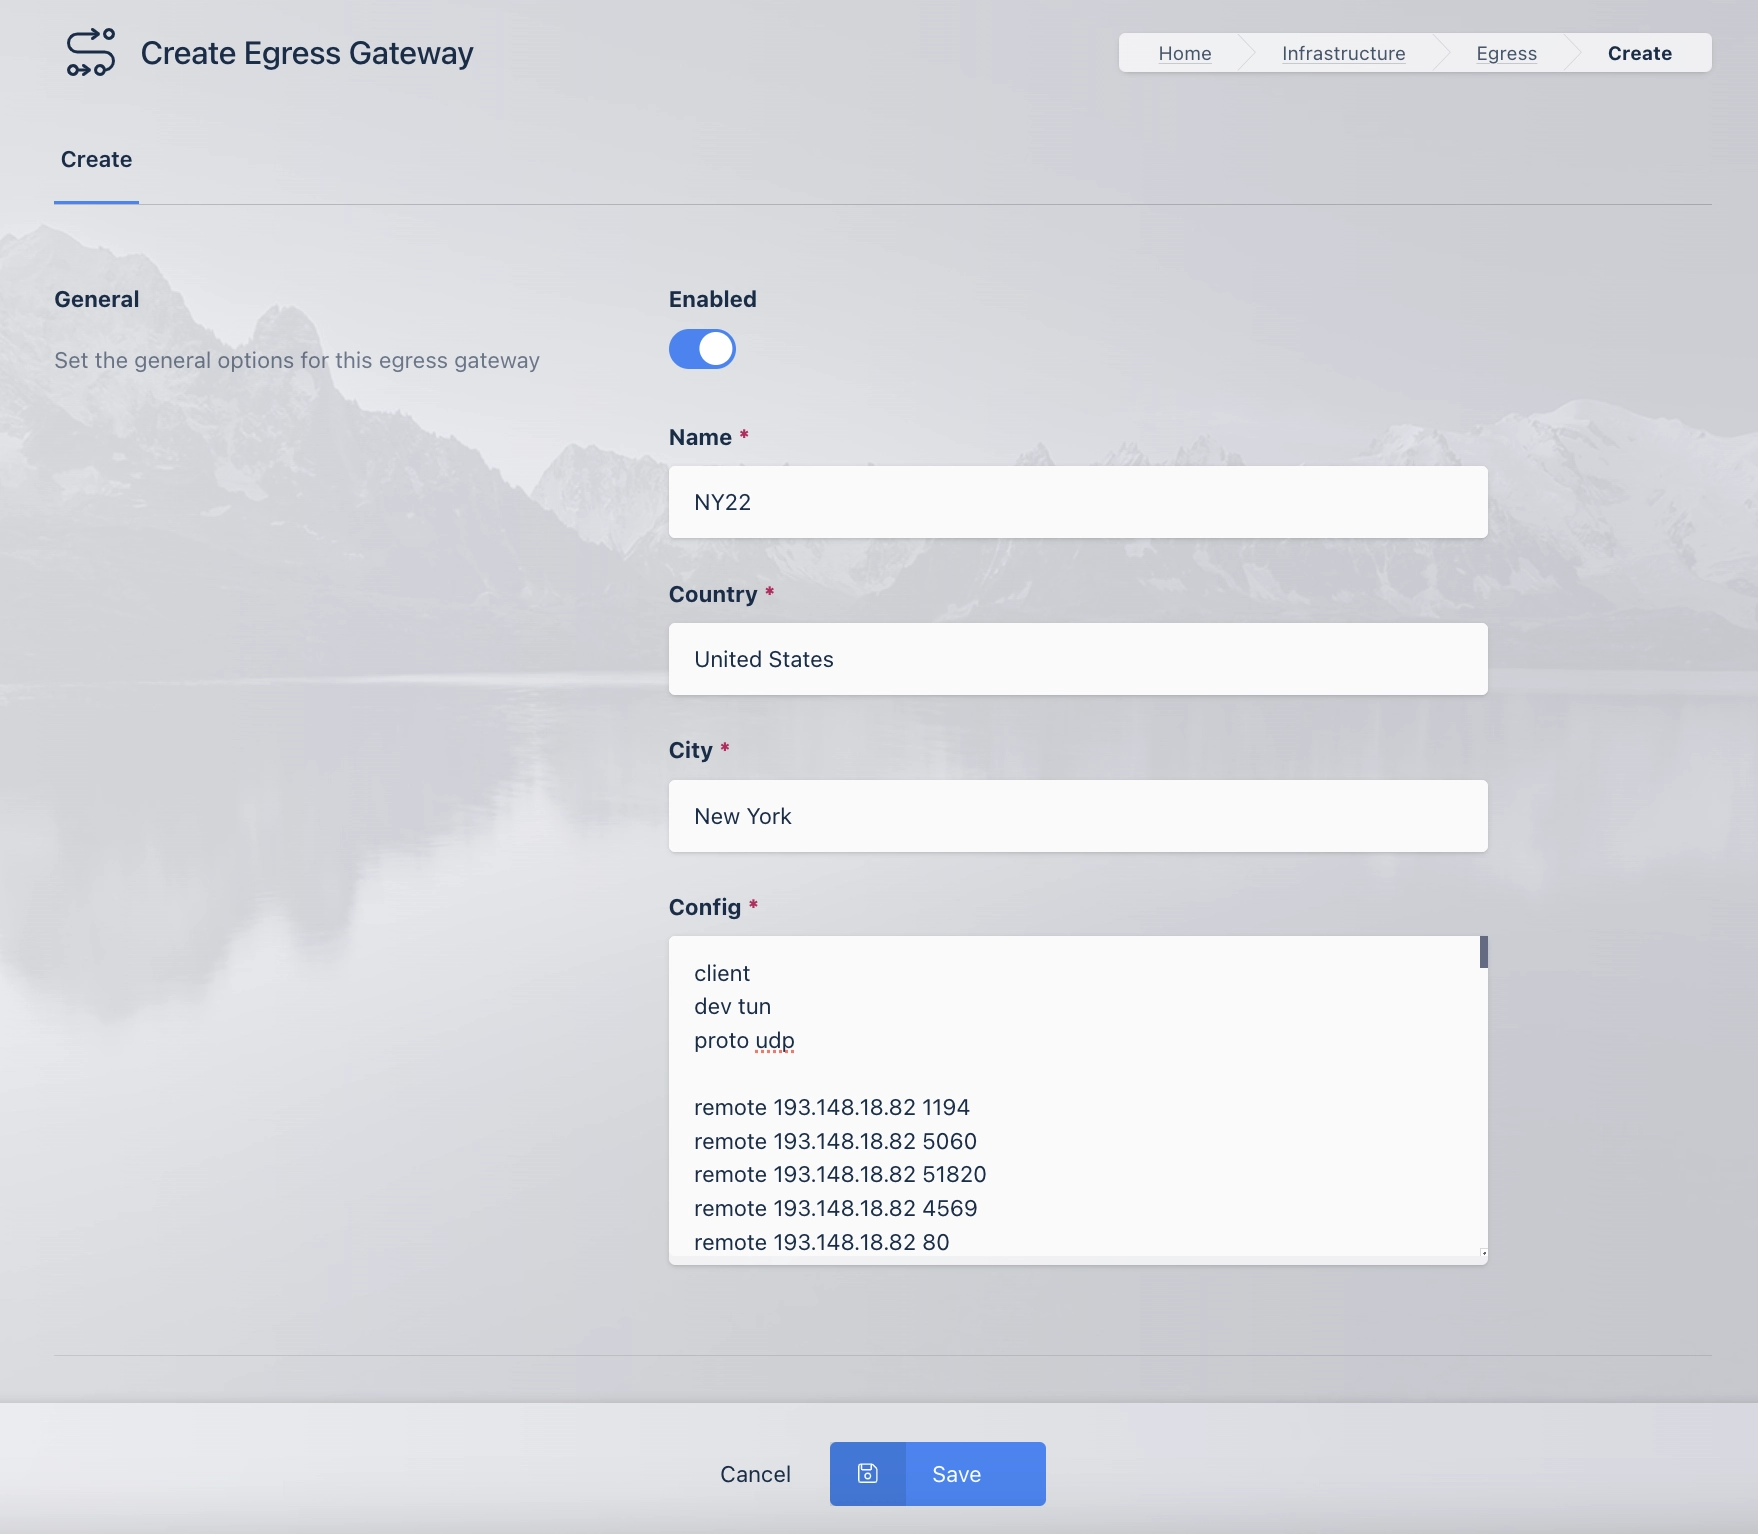Click the Enabled label
Screen dimensions: 1758x1534
[x=712, y=299]
